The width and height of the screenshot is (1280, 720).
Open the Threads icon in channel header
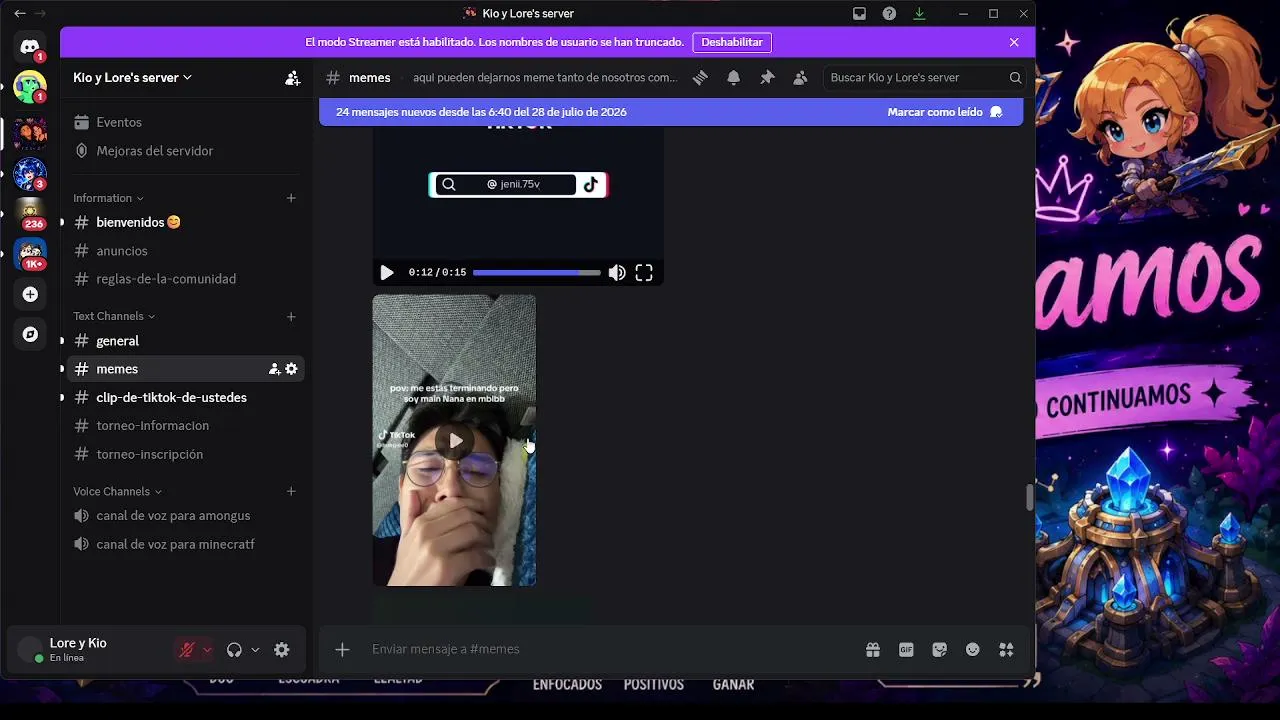700,78
